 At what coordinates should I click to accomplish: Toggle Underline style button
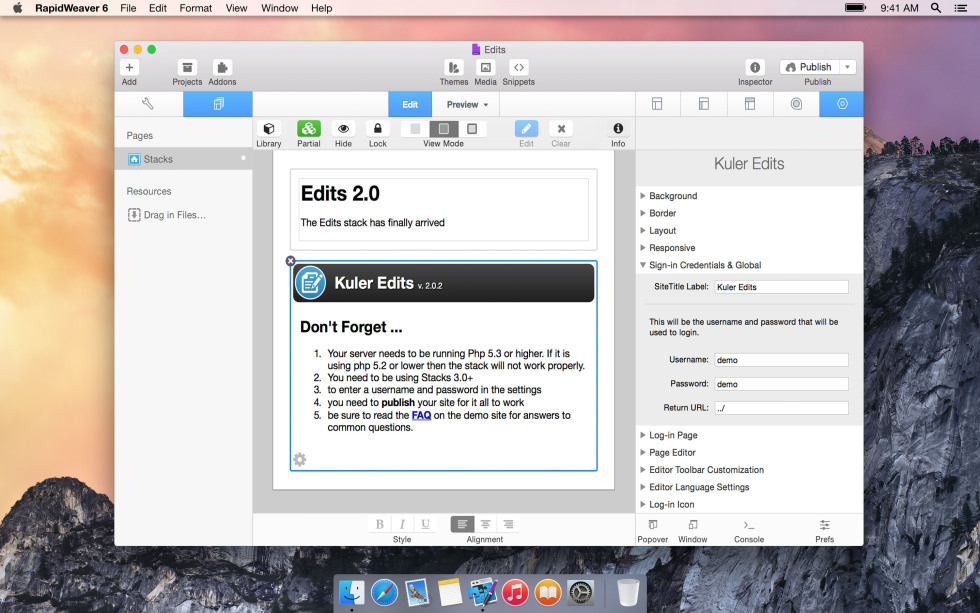(425, 524)
